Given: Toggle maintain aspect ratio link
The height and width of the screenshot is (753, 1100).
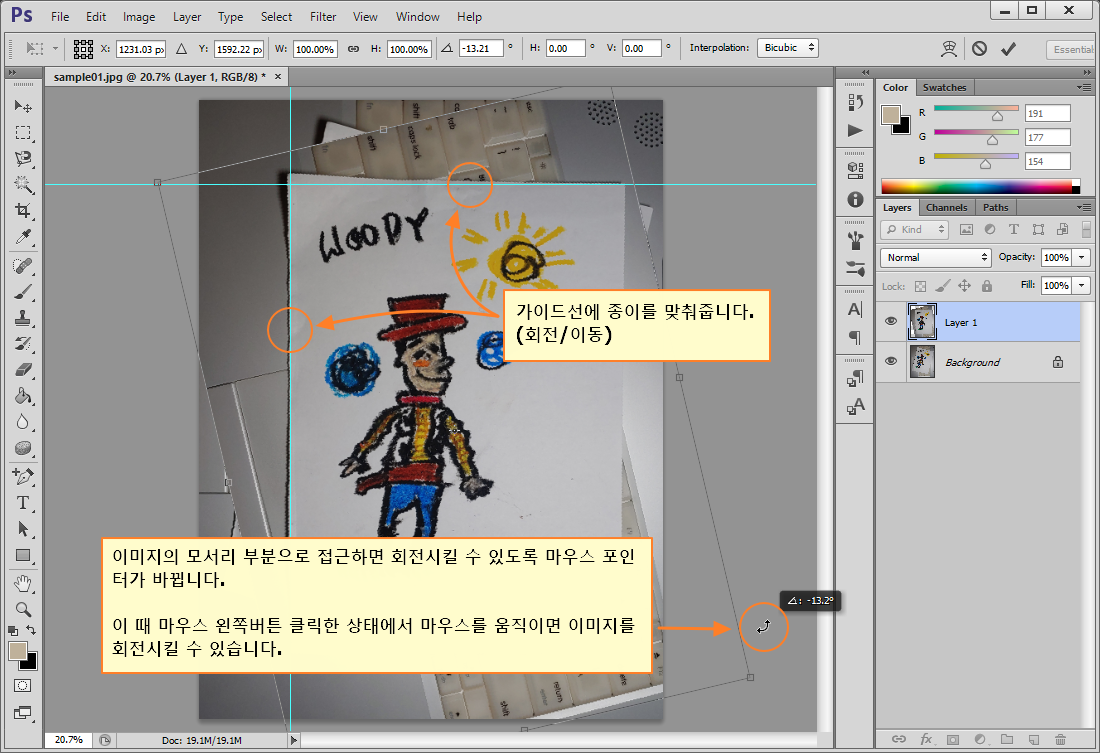Looking at the screenshot, I should [354, 48].
